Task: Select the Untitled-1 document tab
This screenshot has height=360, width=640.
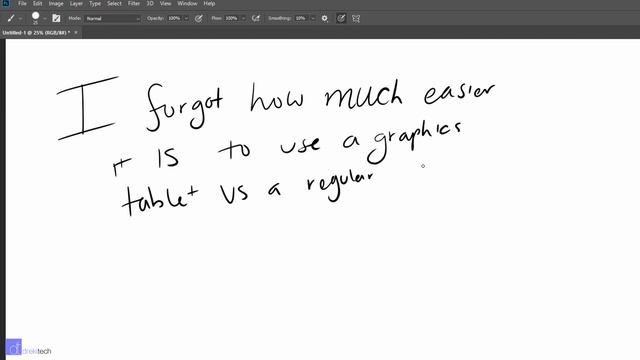Action: [36, 32]
